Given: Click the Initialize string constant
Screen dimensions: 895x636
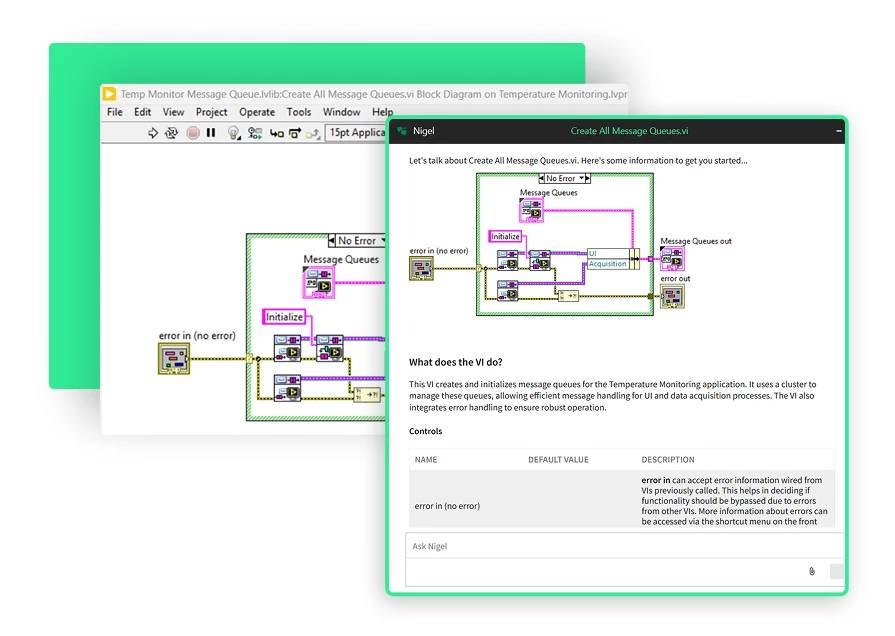Looking at the screenshot, I should point(284,317).
